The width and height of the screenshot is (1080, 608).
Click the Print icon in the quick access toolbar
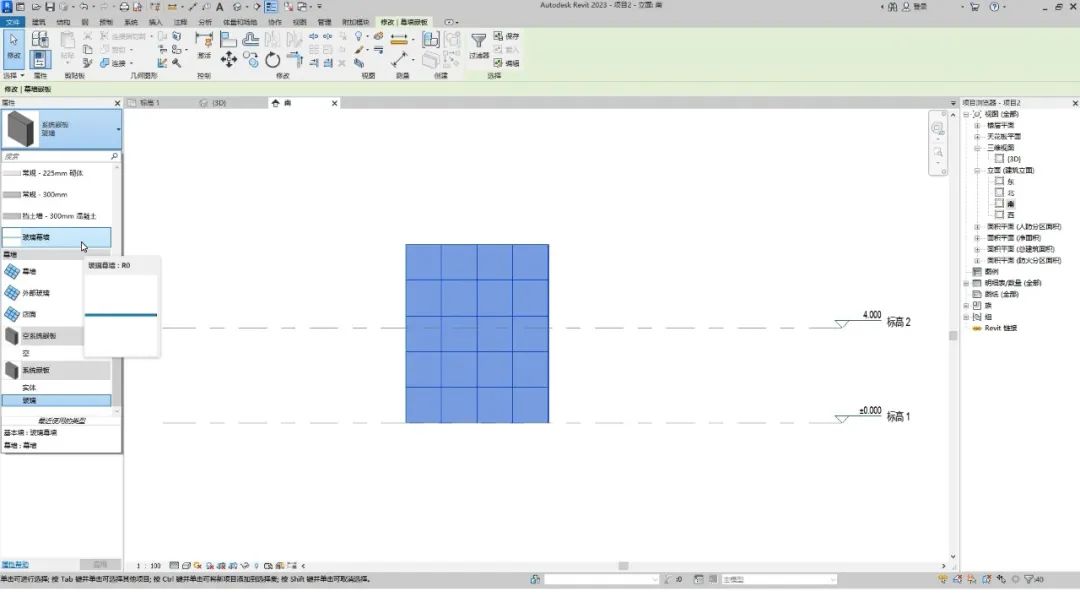point(124,7)
